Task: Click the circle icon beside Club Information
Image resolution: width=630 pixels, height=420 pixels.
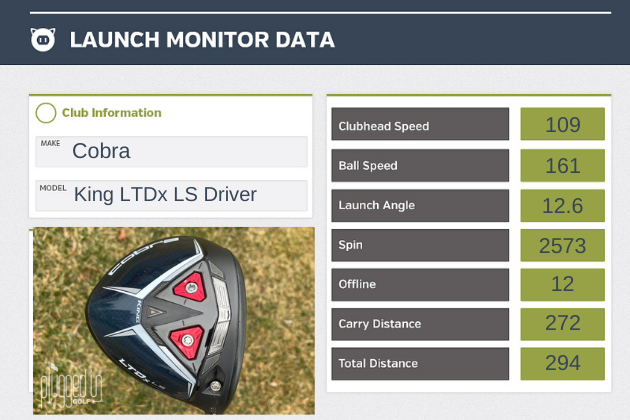Action: (45, 113)
